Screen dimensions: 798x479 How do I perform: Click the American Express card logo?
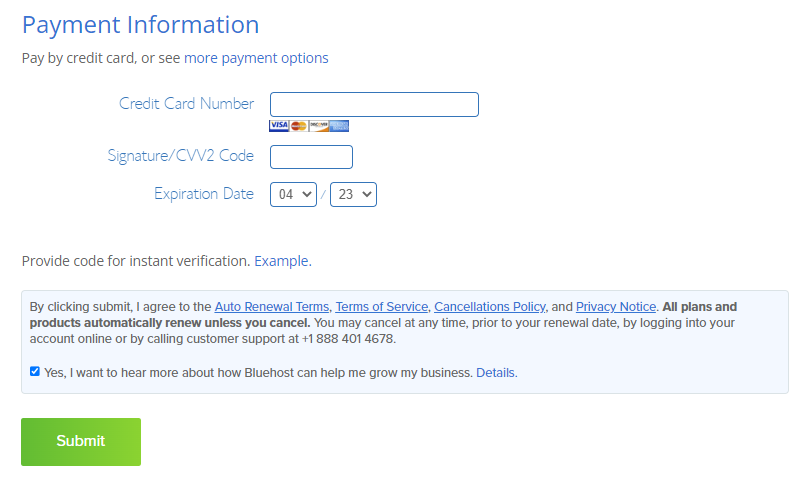pyautogui.click(x=339, y=126)
